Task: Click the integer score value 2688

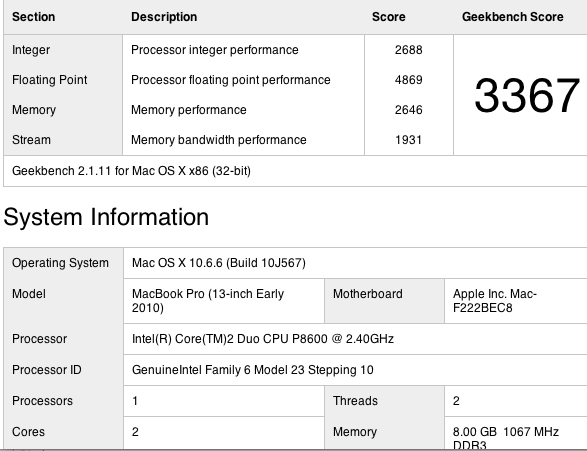Action: tap(408, 50)
